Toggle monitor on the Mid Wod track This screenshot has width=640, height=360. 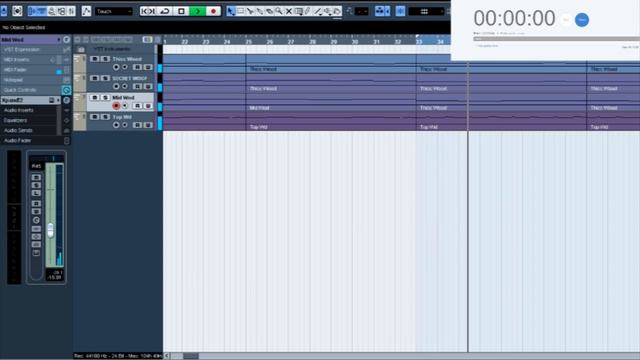click(125, 106)
